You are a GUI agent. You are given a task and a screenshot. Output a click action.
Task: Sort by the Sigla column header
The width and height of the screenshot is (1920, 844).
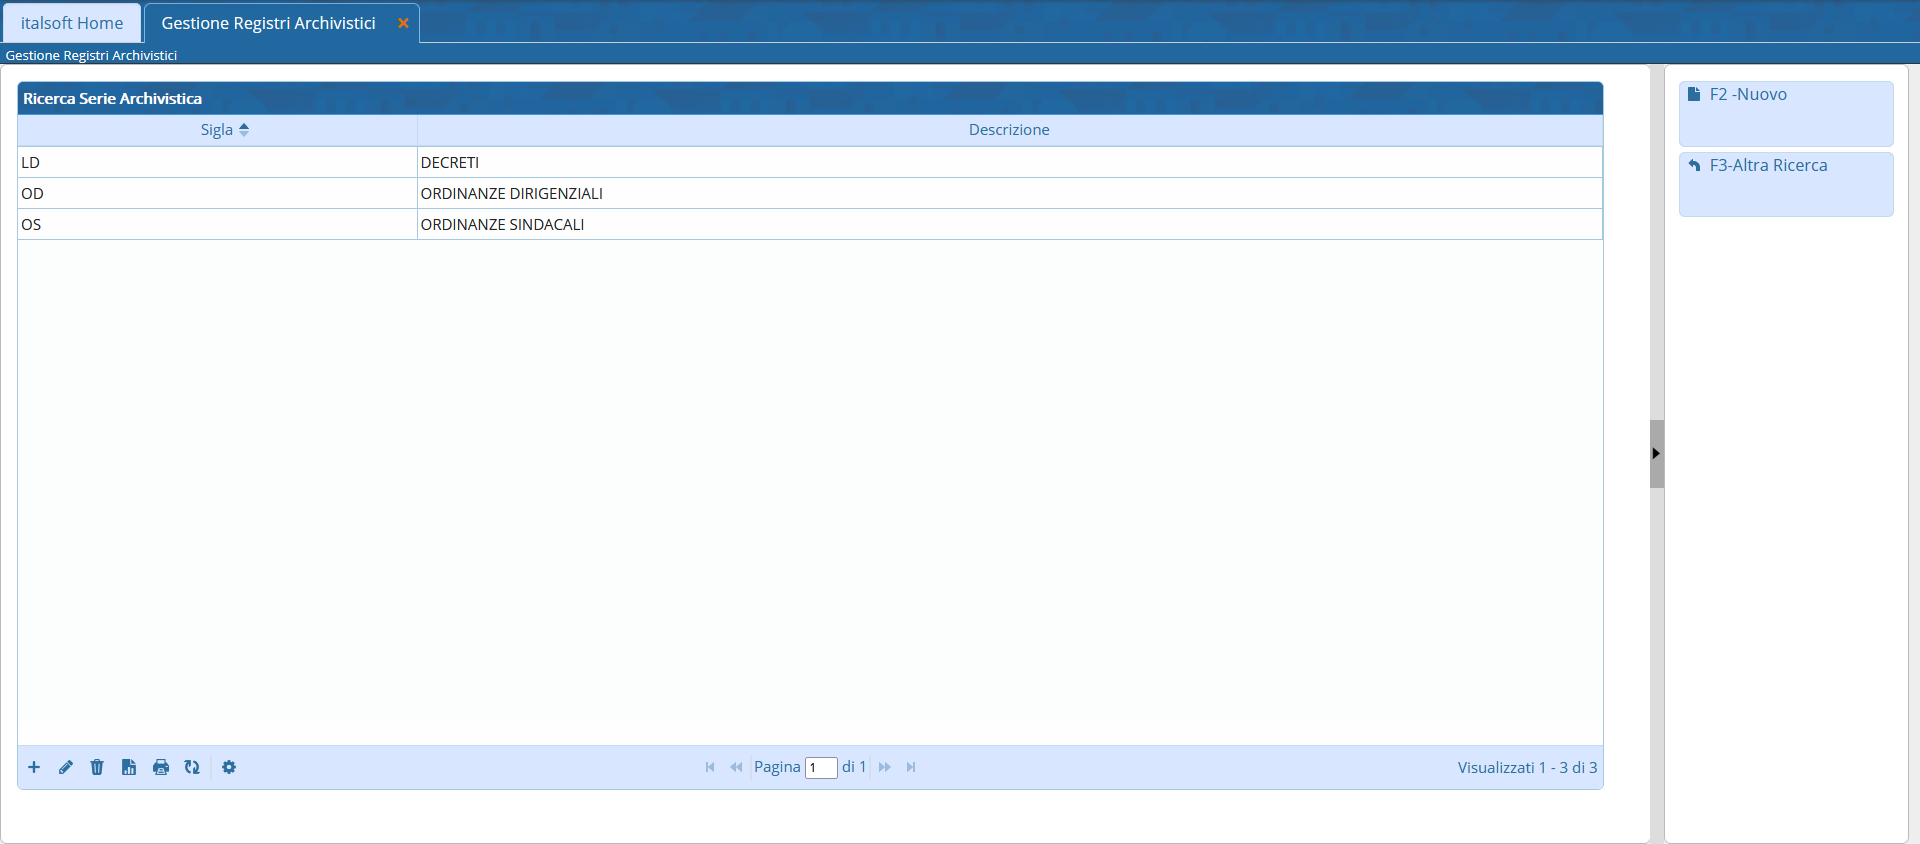[x=217, y=130]
